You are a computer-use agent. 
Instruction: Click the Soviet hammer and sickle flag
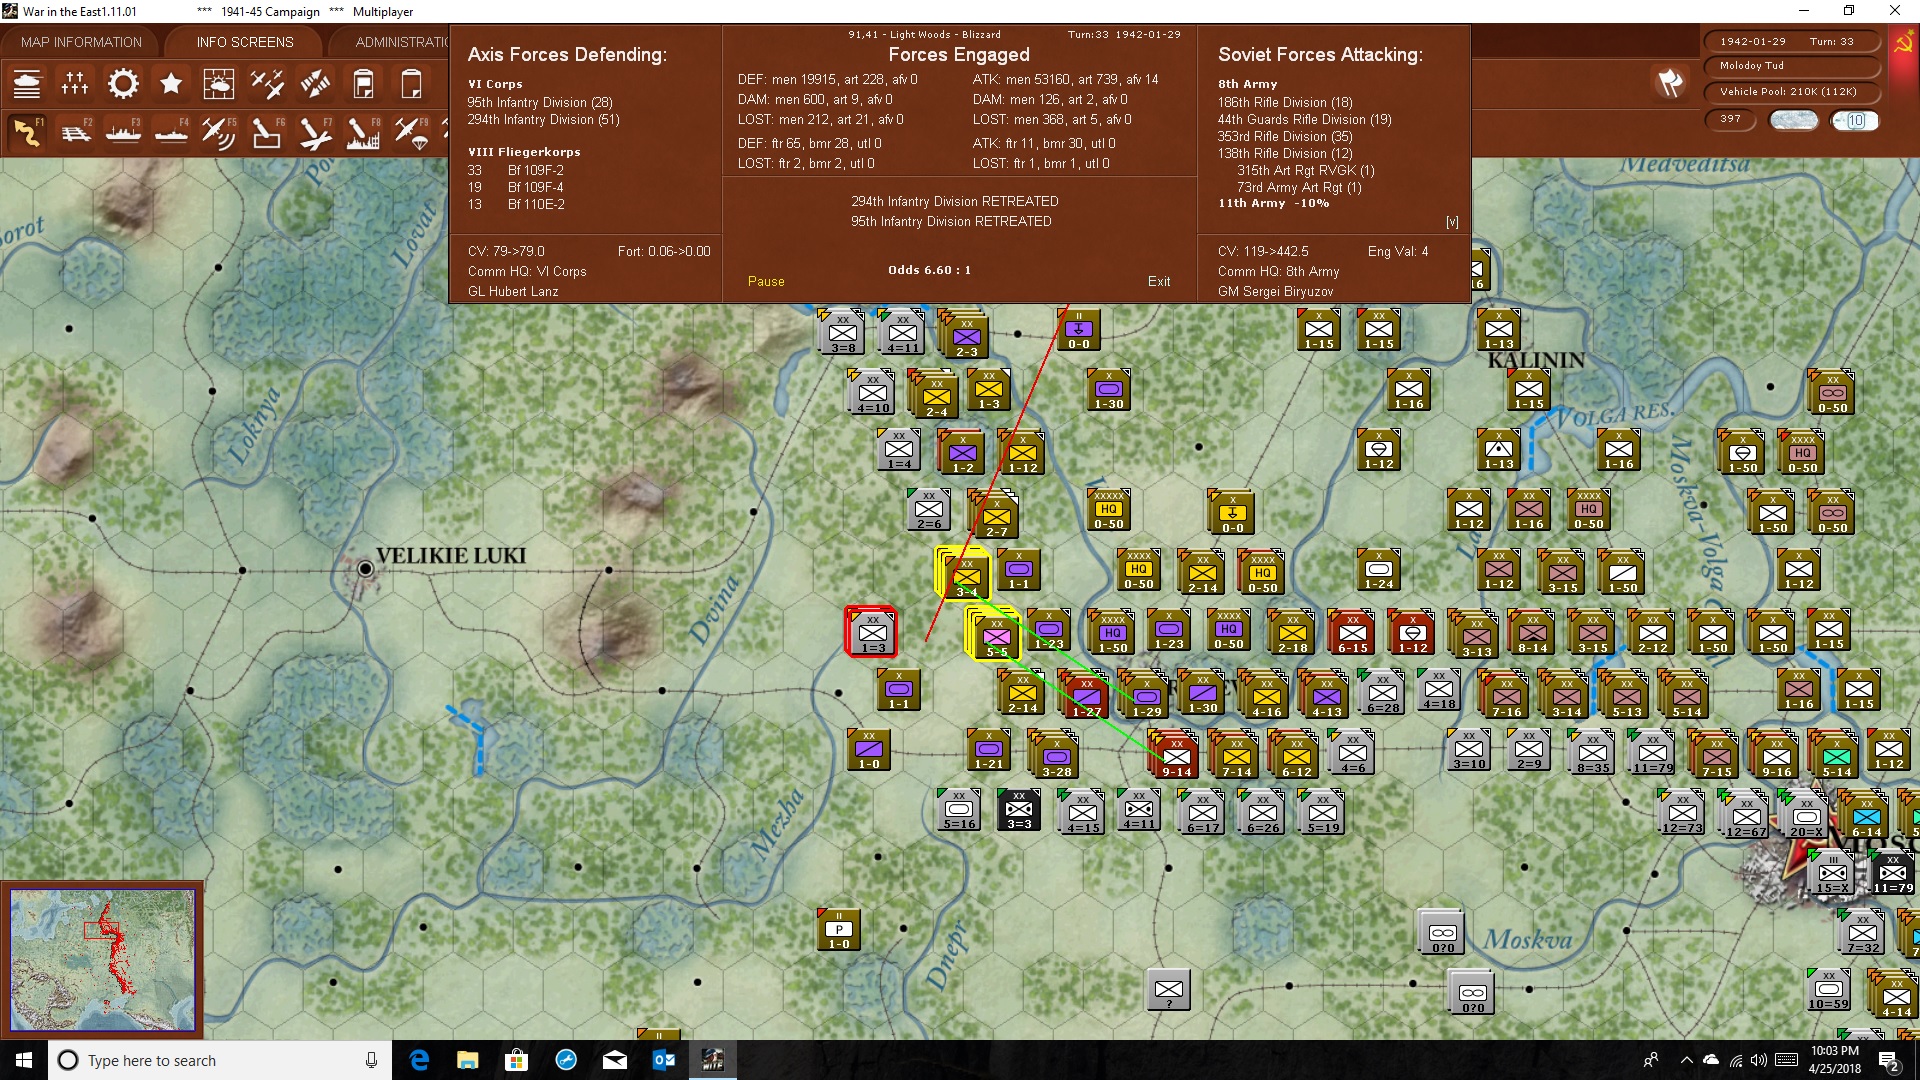coord(1903,42)
